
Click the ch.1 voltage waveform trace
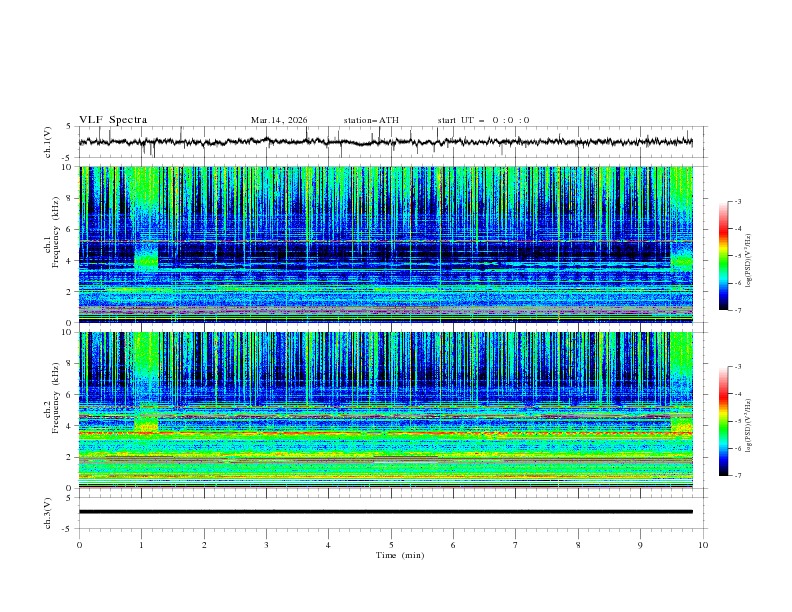coord(385,142)
